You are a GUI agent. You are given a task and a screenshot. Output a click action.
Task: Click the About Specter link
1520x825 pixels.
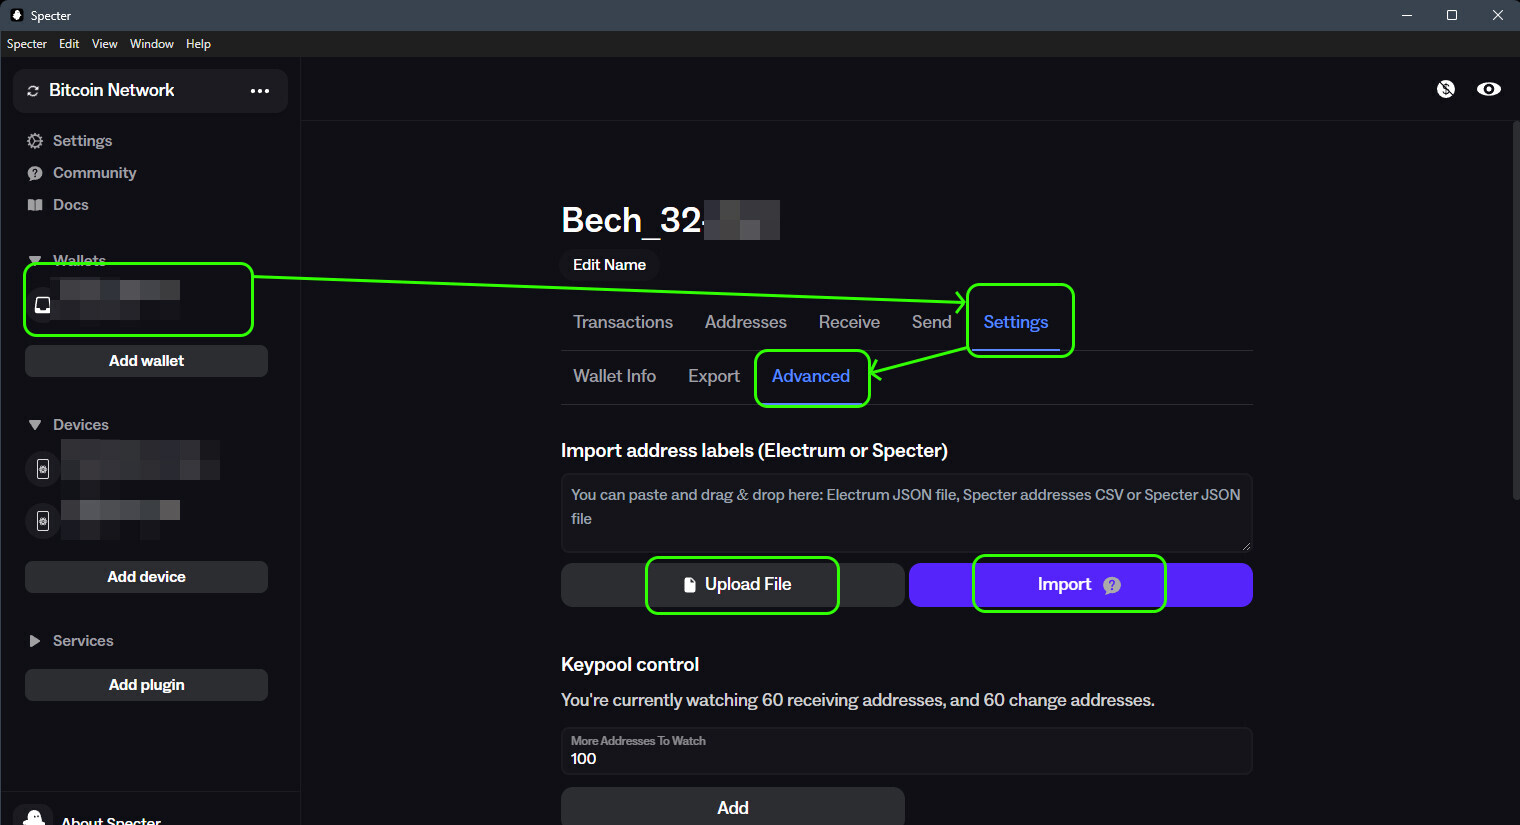(111, 820)
